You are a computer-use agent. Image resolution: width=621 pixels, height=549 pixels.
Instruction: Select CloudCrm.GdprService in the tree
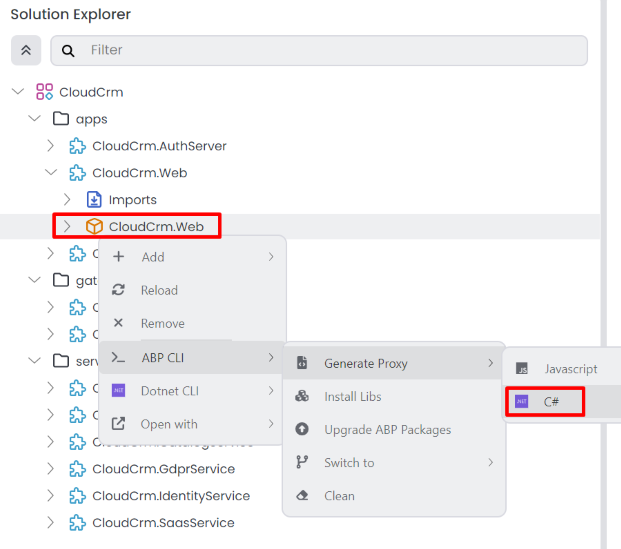(x=163, y=469)
